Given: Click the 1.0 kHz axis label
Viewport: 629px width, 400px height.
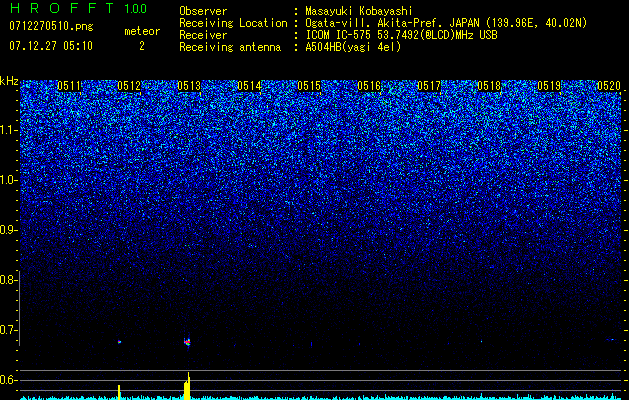Looking at the screenshot, I should (8, 180).
